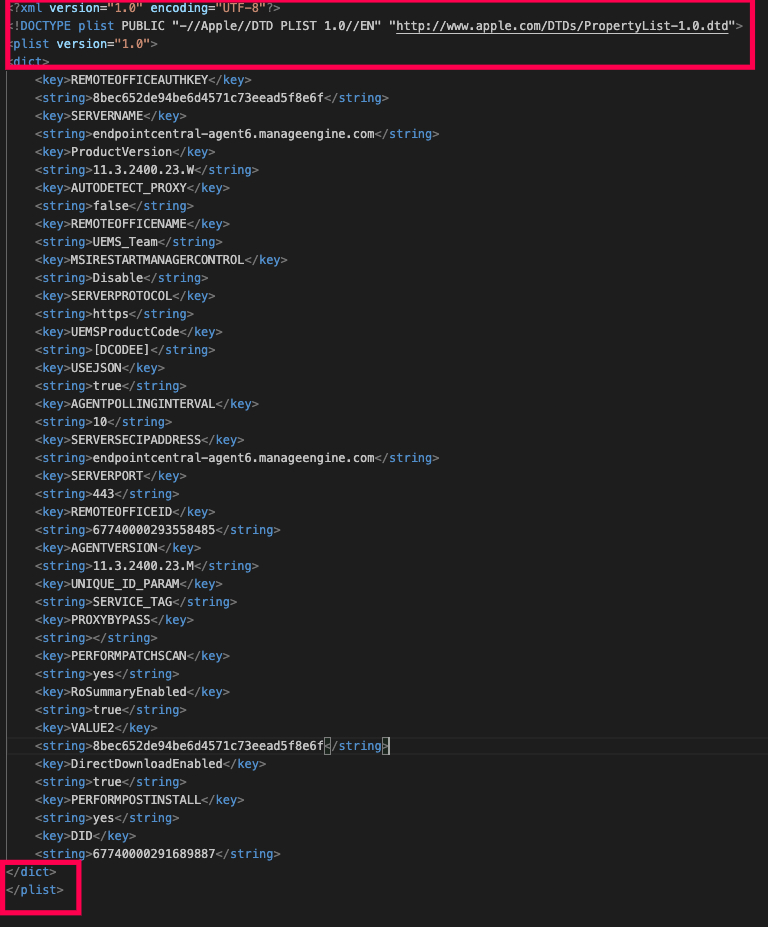This screenshot has height=927, width=768.
Task: Click AGENTVERSION key line
Action: 118,548
